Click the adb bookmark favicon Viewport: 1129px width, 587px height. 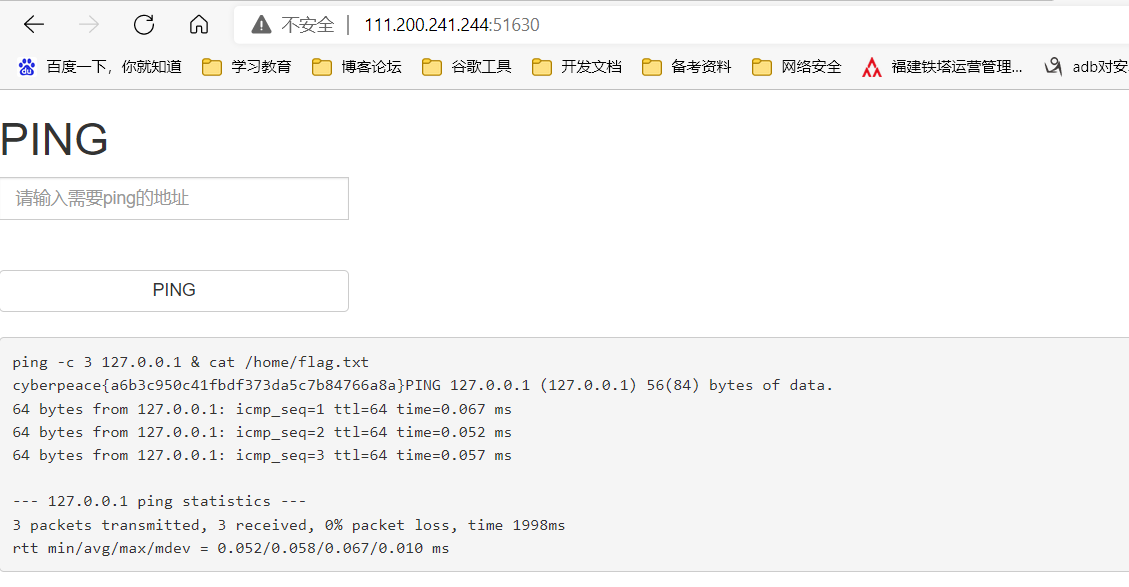[x=1053, y=67]
